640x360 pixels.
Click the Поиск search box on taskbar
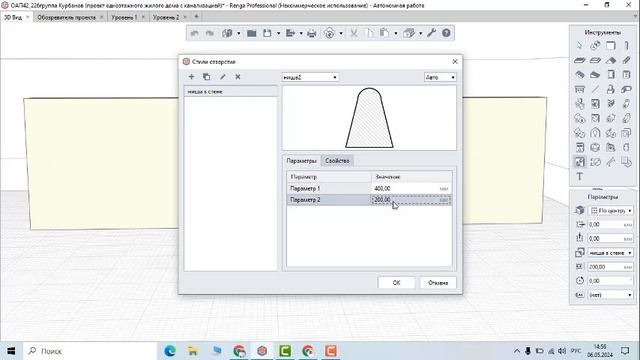[x=90, y=351]
